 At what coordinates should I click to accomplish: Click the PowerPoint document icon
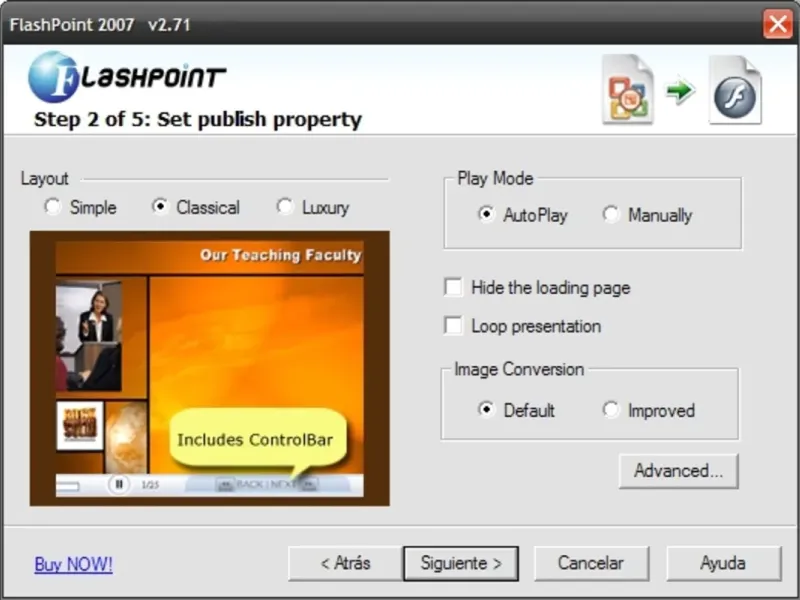tap(628, 89)
